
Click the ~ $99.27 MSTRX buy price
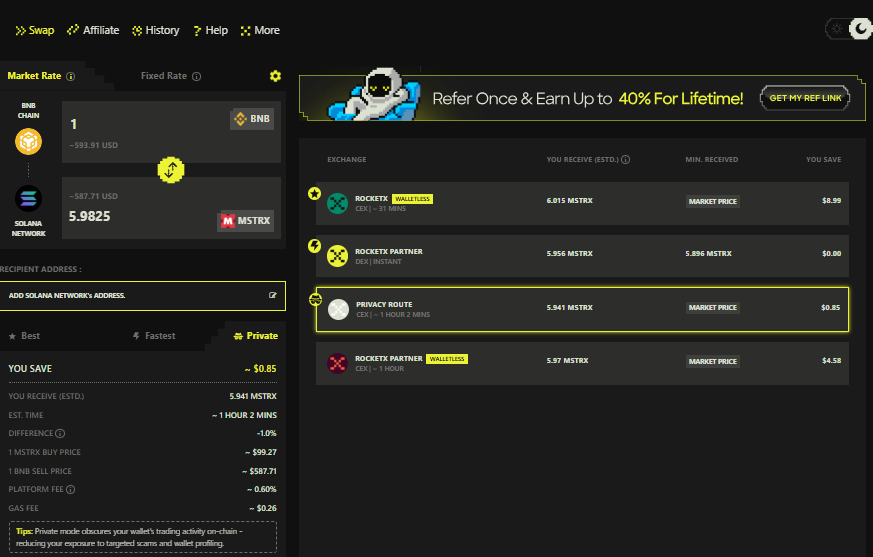[x=261, y=452]
